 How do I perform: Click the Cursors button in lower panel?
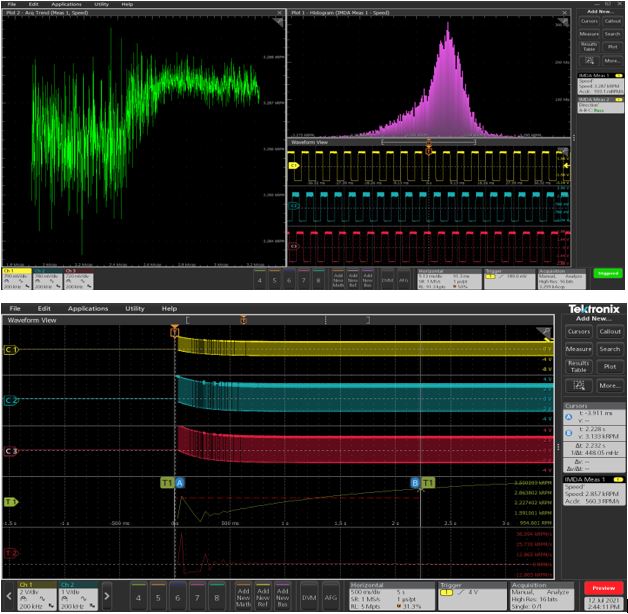pos(579,331)
